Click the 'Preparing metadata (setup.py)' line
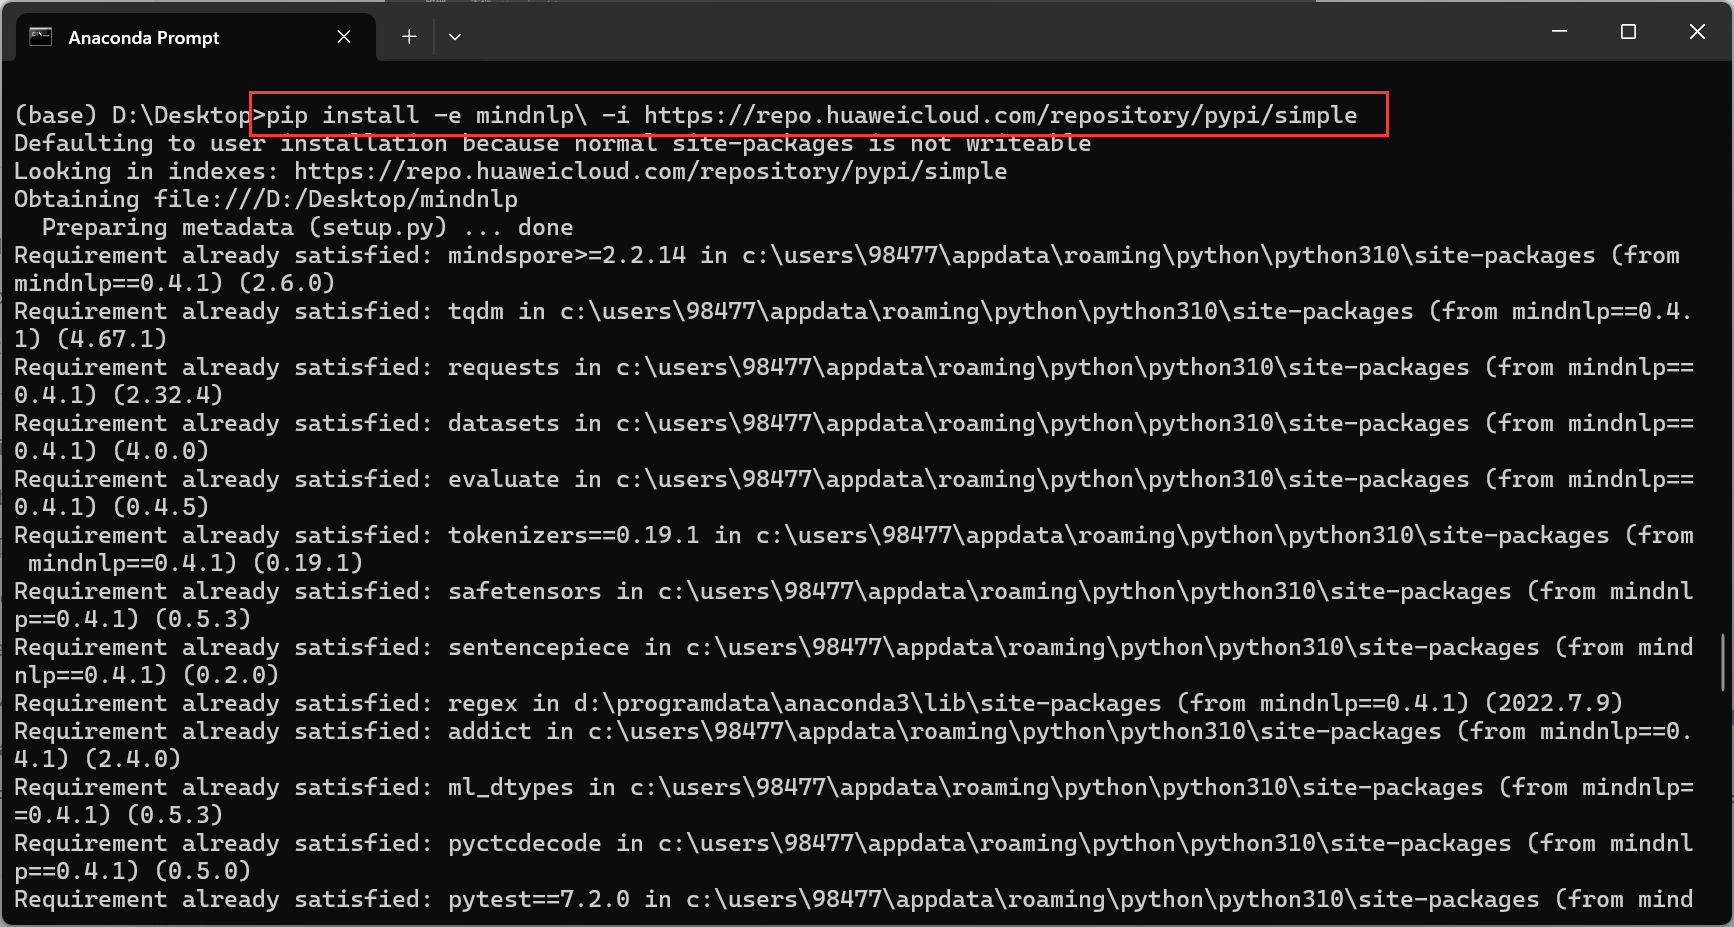This screenshot has height=927, width=1734. (x=244, y=228)
